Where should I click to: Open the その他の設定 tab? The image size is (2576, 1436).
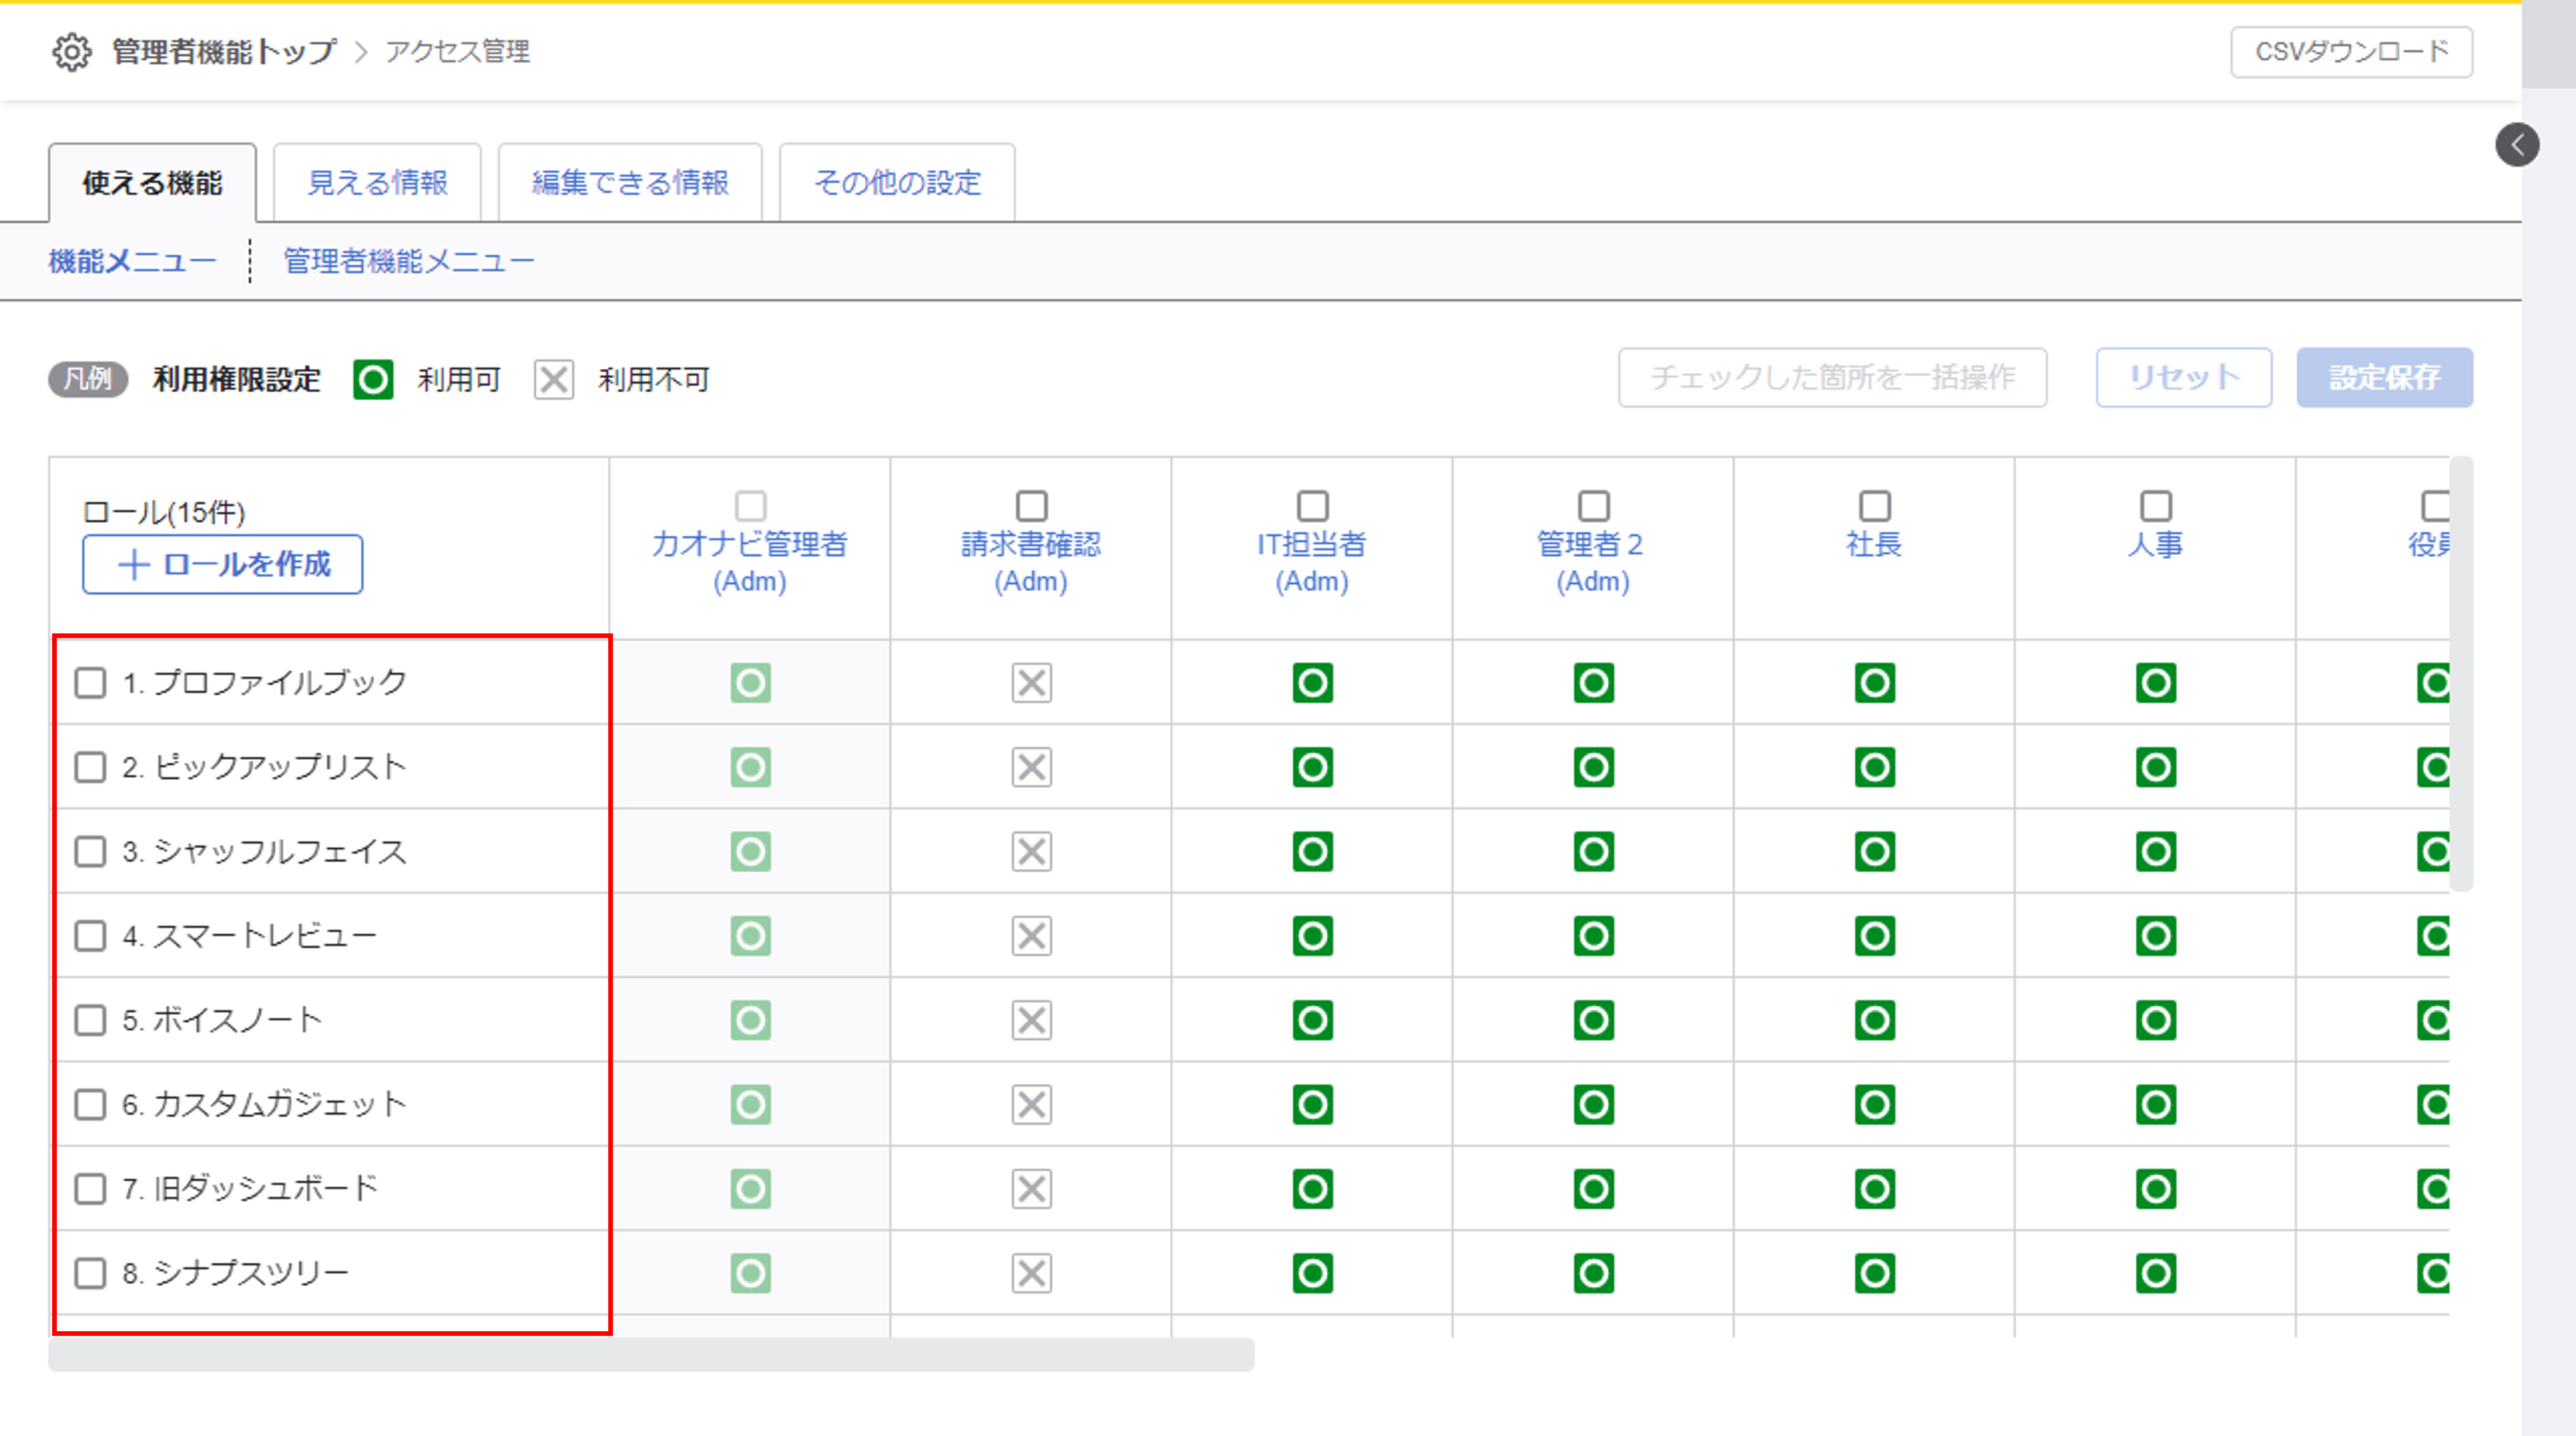point(896,183)
